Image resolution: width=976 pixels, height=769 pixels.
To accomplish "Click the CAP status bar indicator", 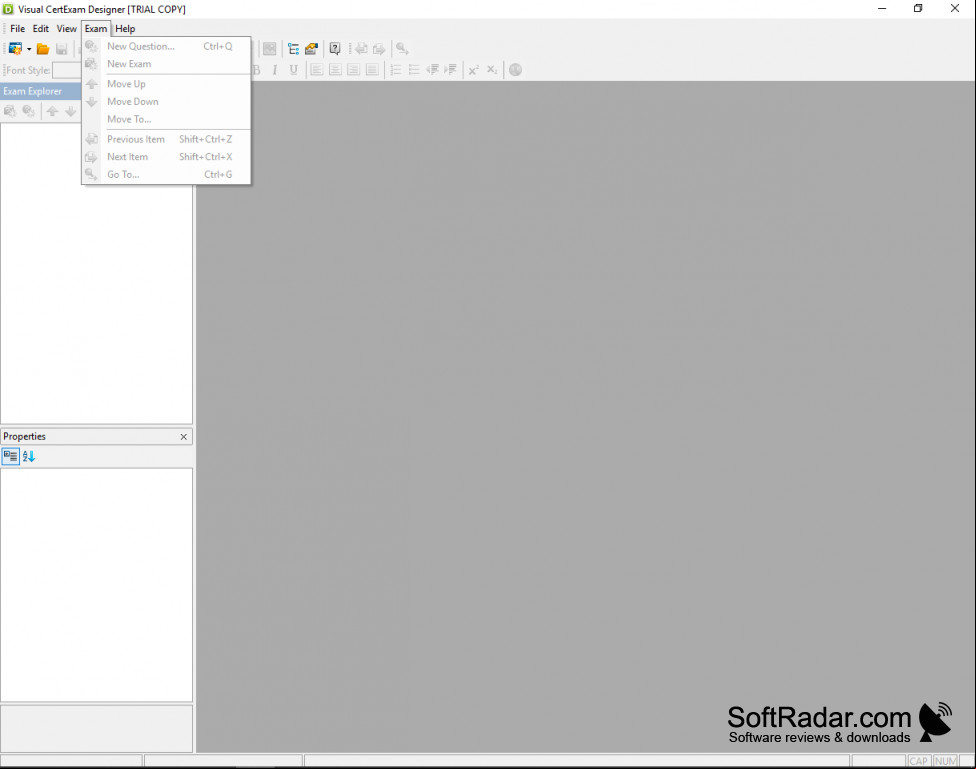I will (918, 761).
